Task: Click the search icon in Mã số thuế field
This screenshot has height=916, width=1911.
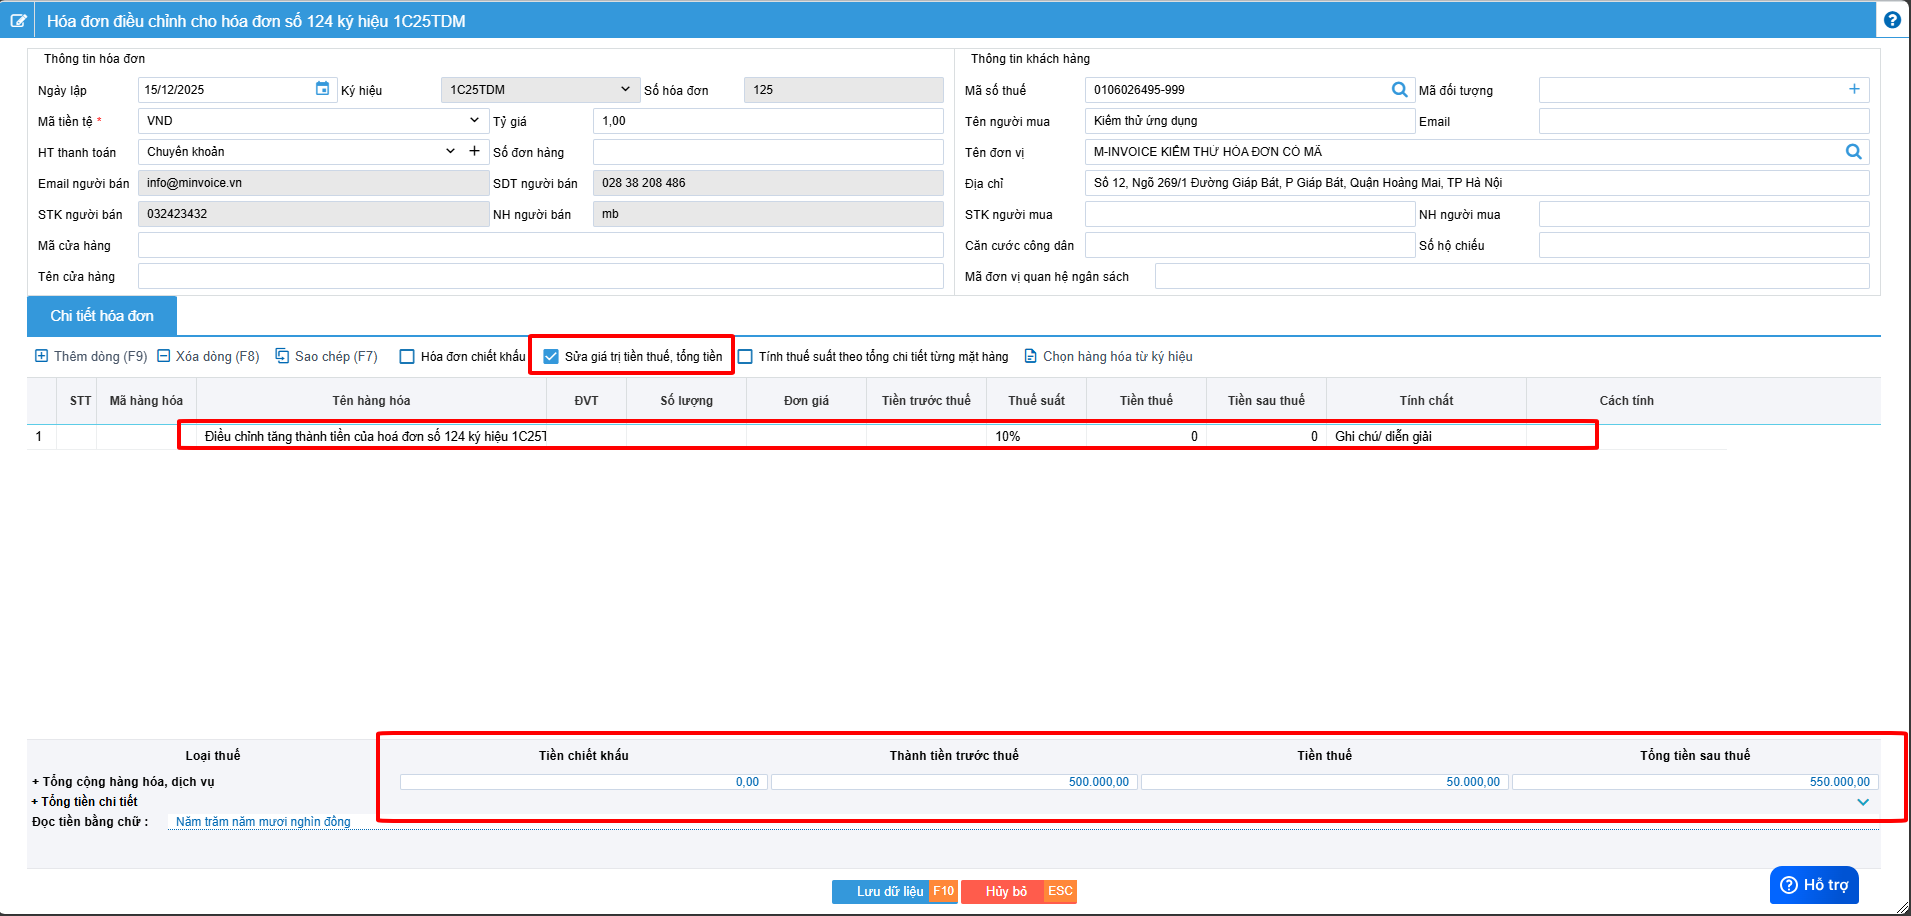Action: (x=1399, y=90)
